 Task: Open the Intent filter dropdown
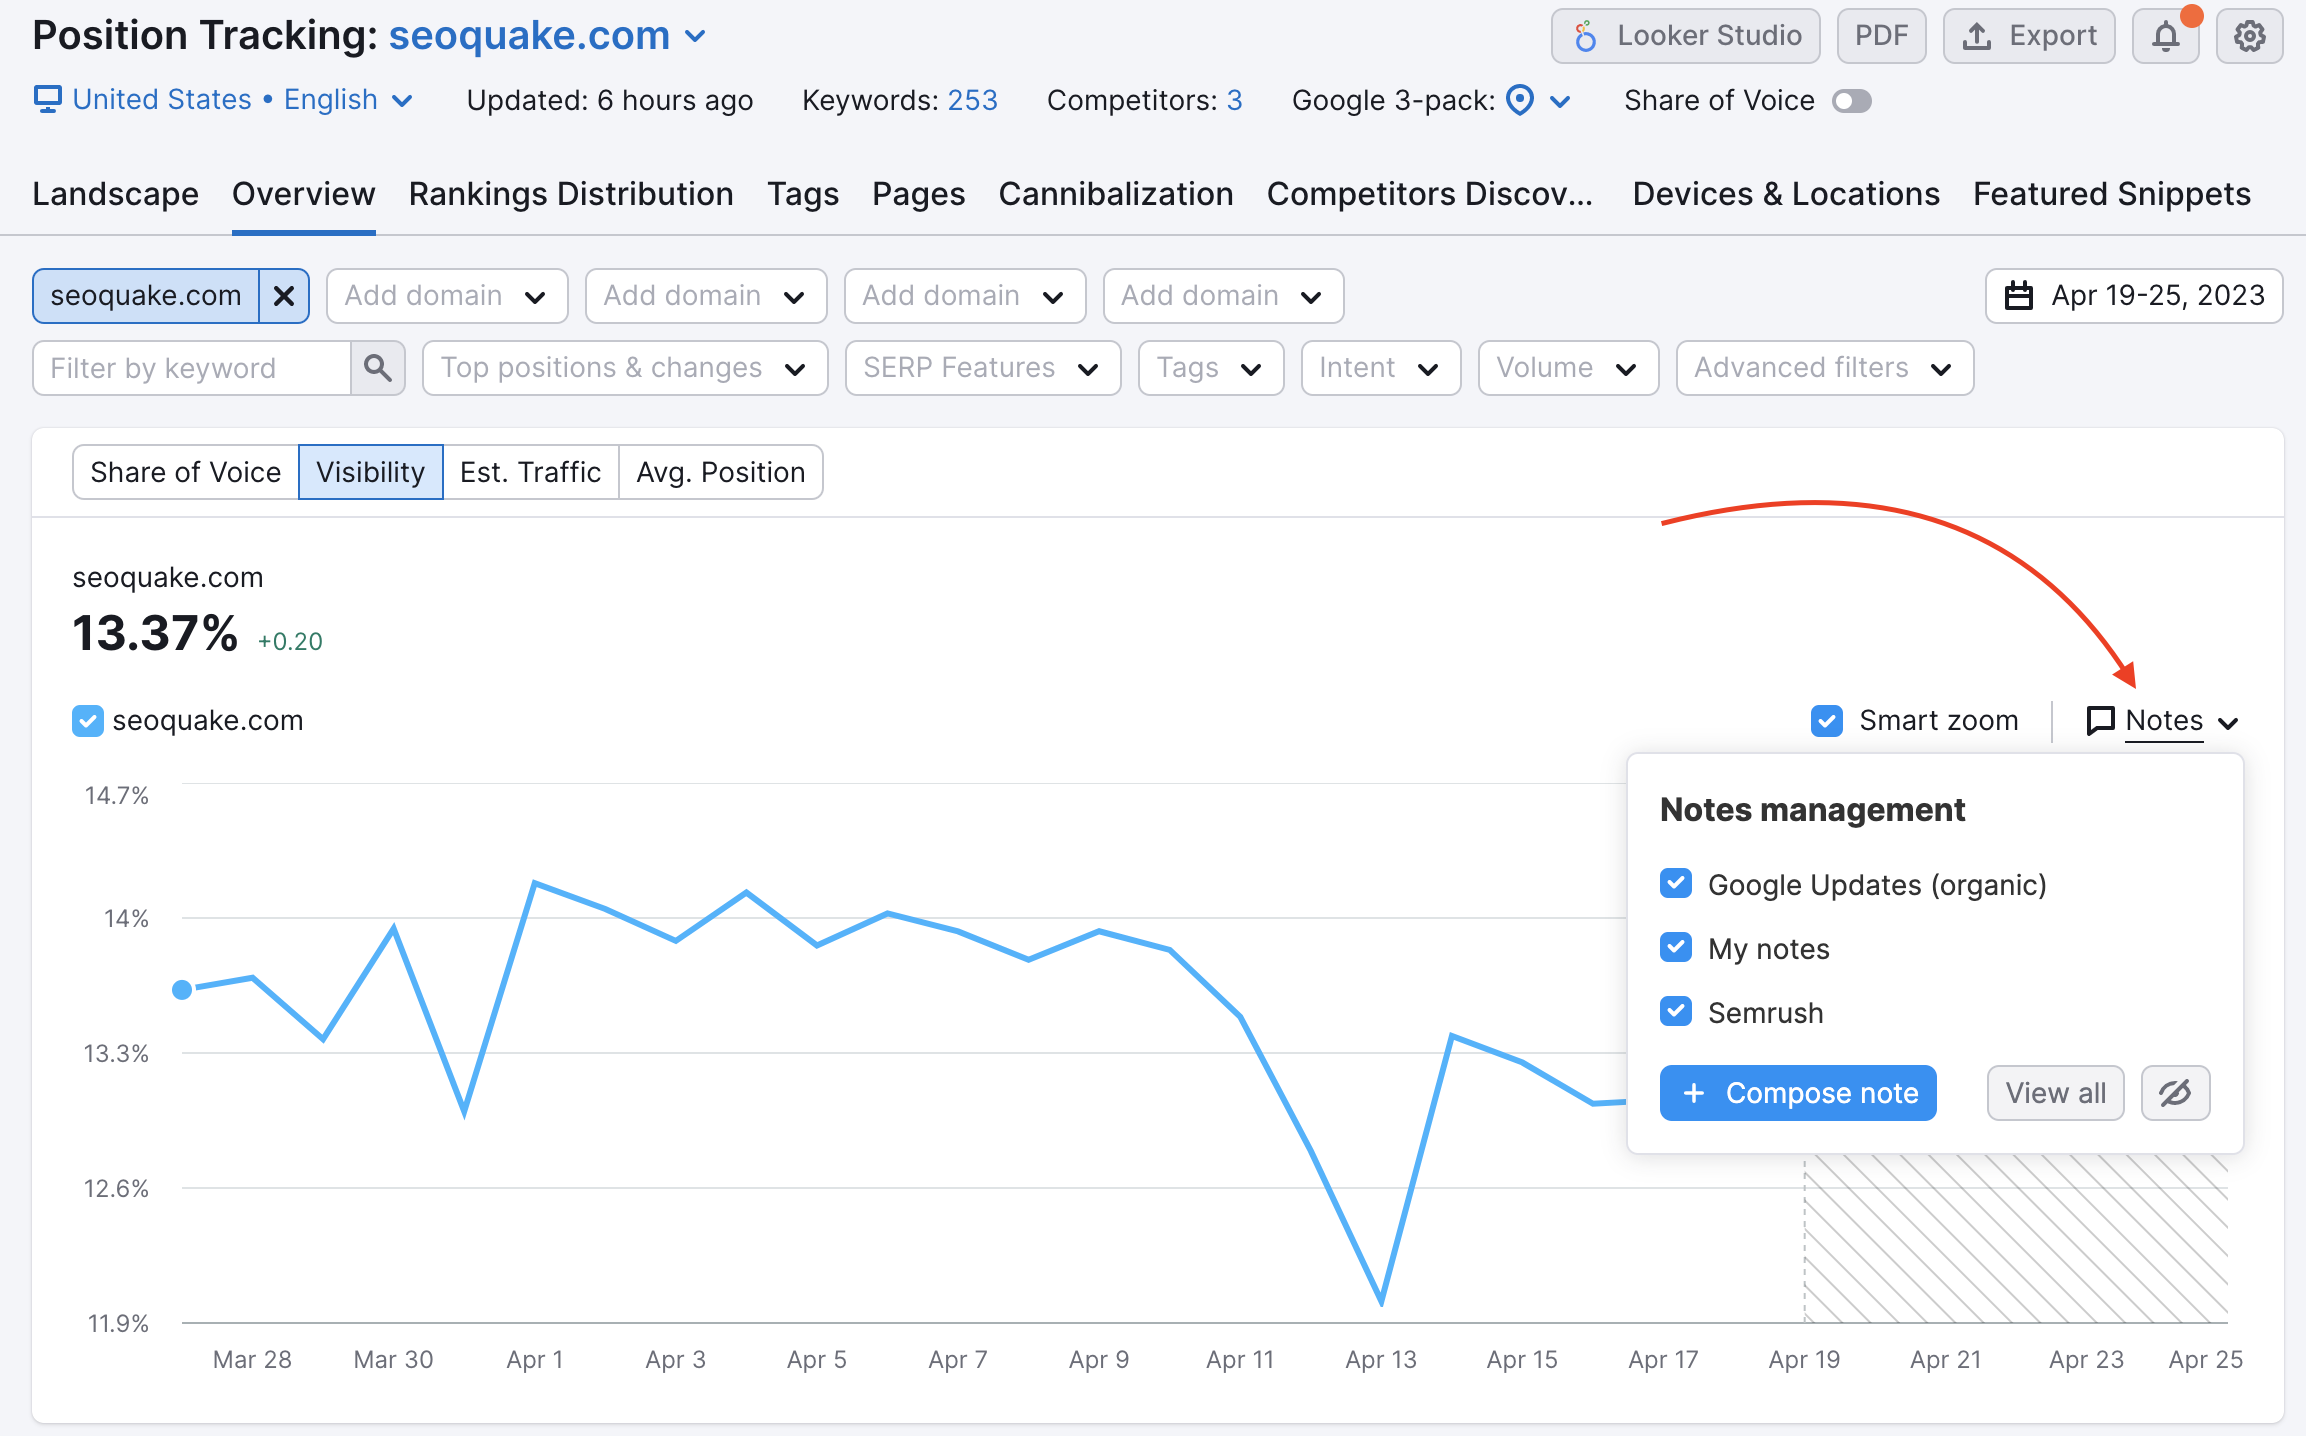click(1380, 367)
